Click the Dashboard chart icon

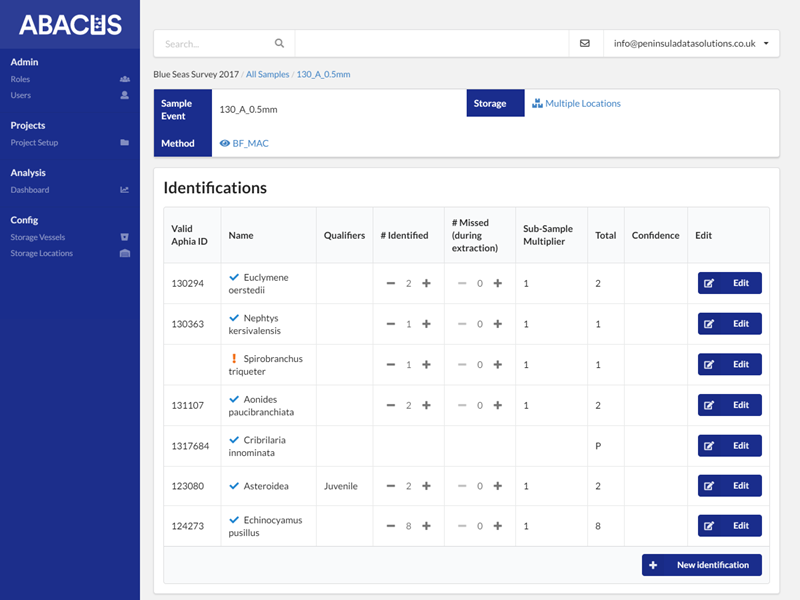(x=124, y=190)
